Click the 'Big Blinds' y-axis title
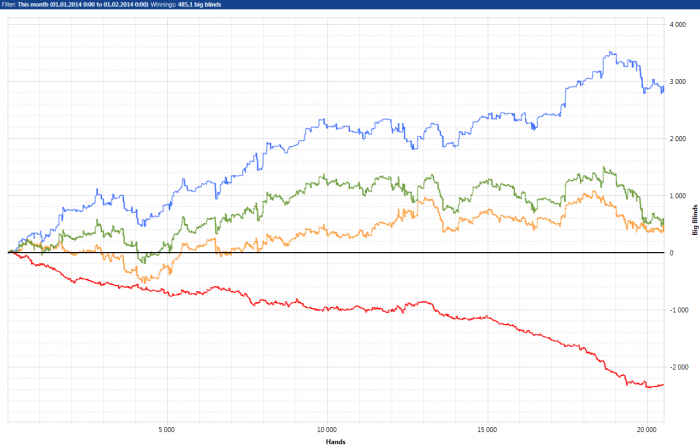This screenshot has width=700, height=448. click(695, 220)
